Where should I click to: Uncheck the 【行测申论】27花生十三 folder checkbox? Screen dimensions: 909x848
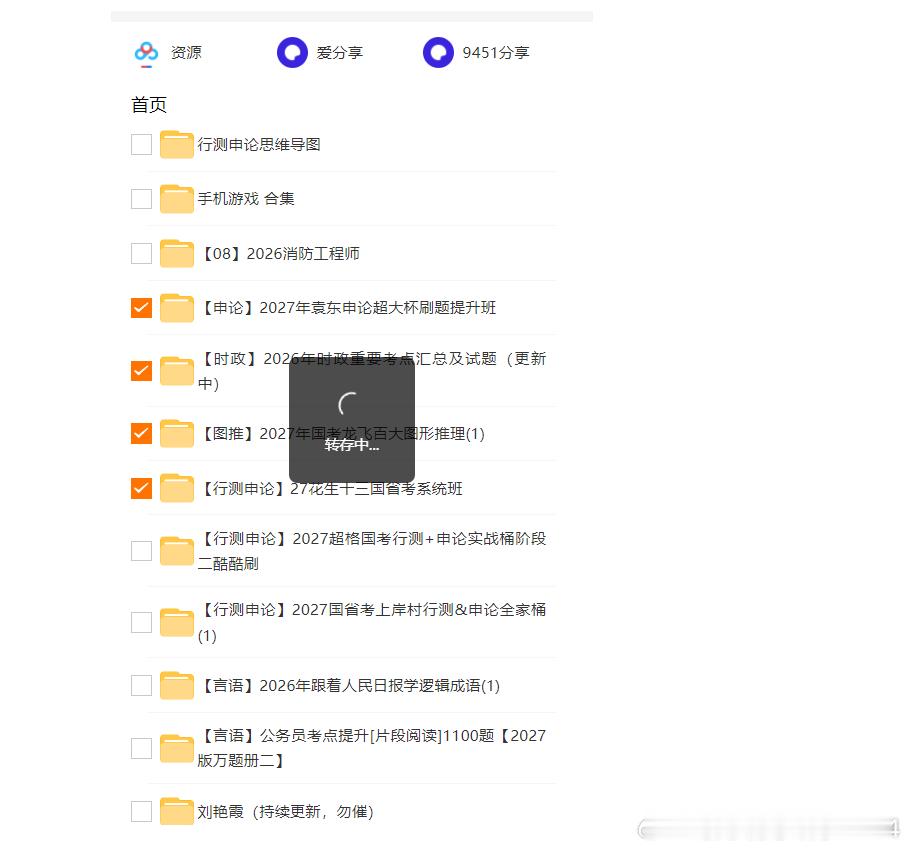[141, 488]
